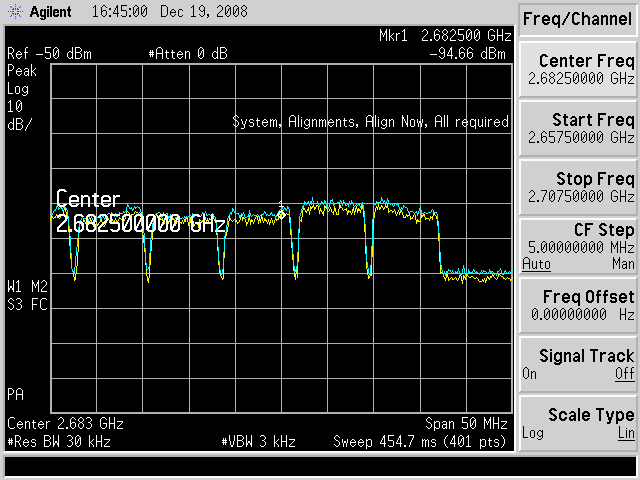The height and width of the screenshot is (480, 640).
Task: Click the 2.70750000 GHz stop value
Action: pos(581,197)
